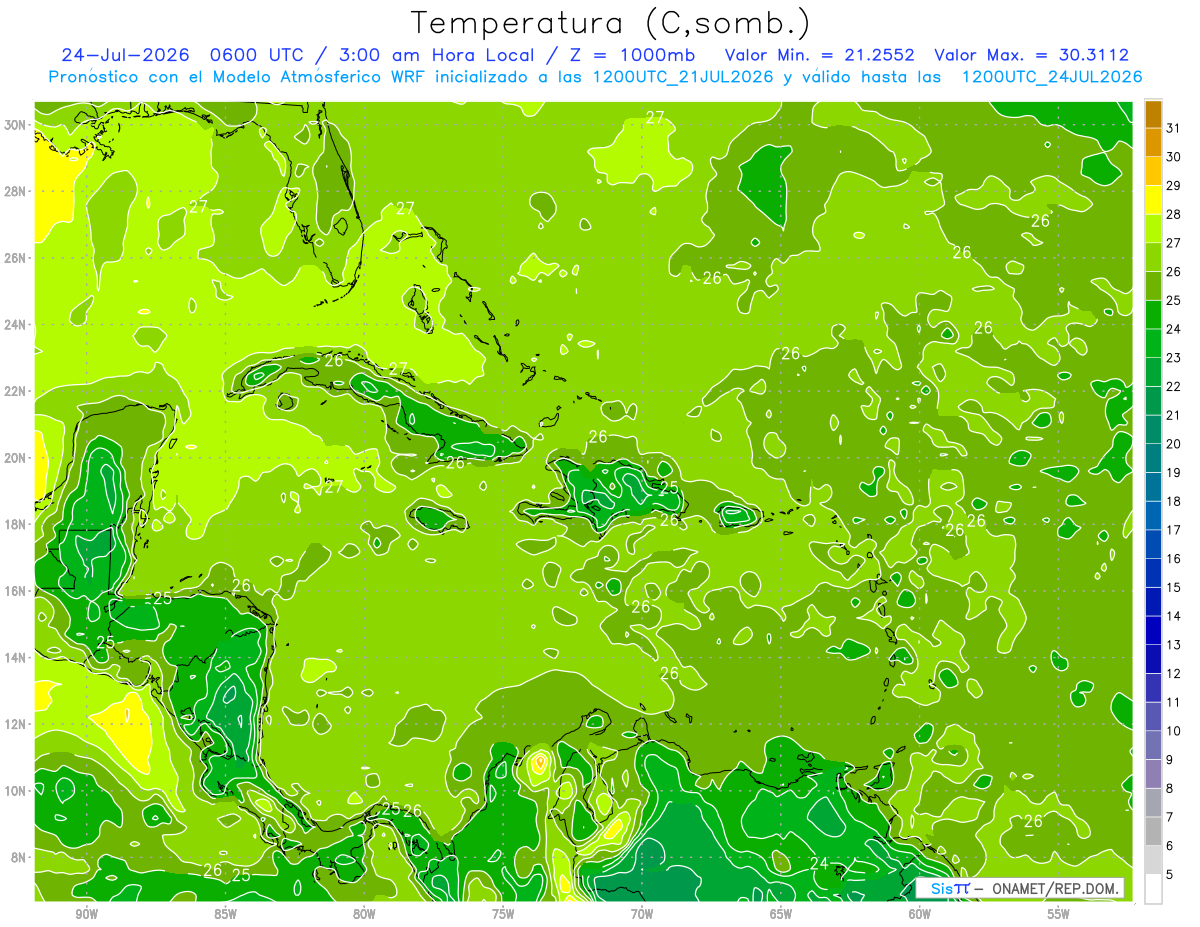Image resolution: width=1200 pixels, height=927 pixels.
Task: Click the '24N' latitude axis label
Action: click(17, 324)
